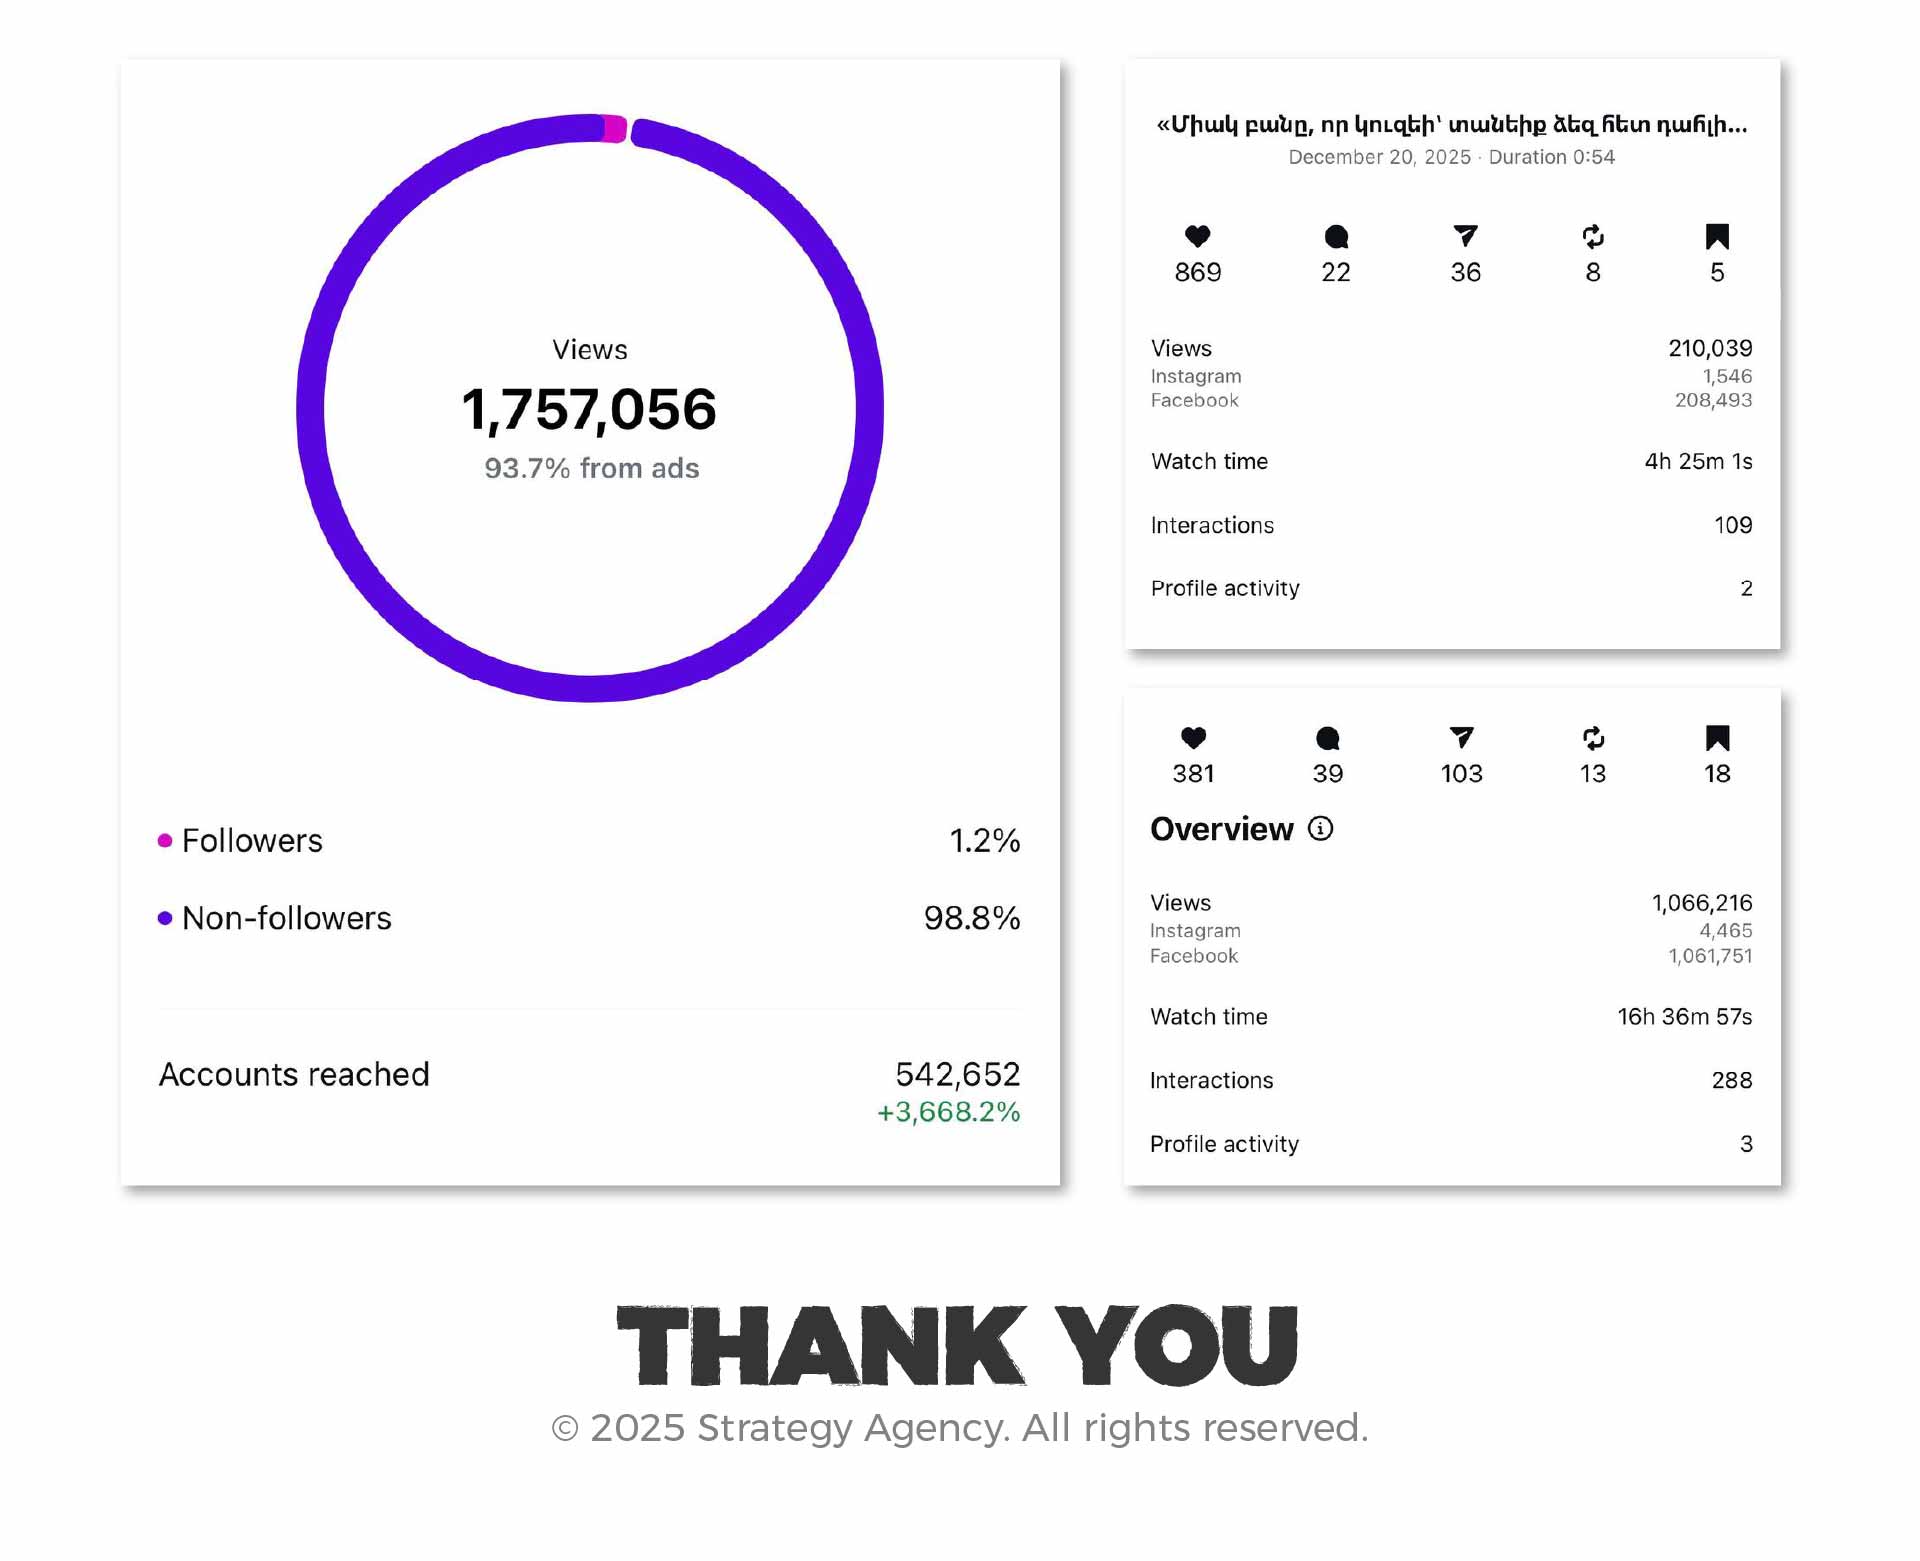This screenshot has width=1920, height=1561.
Task: Click the repost icon above 8
Action: [x=1593, y=237]
